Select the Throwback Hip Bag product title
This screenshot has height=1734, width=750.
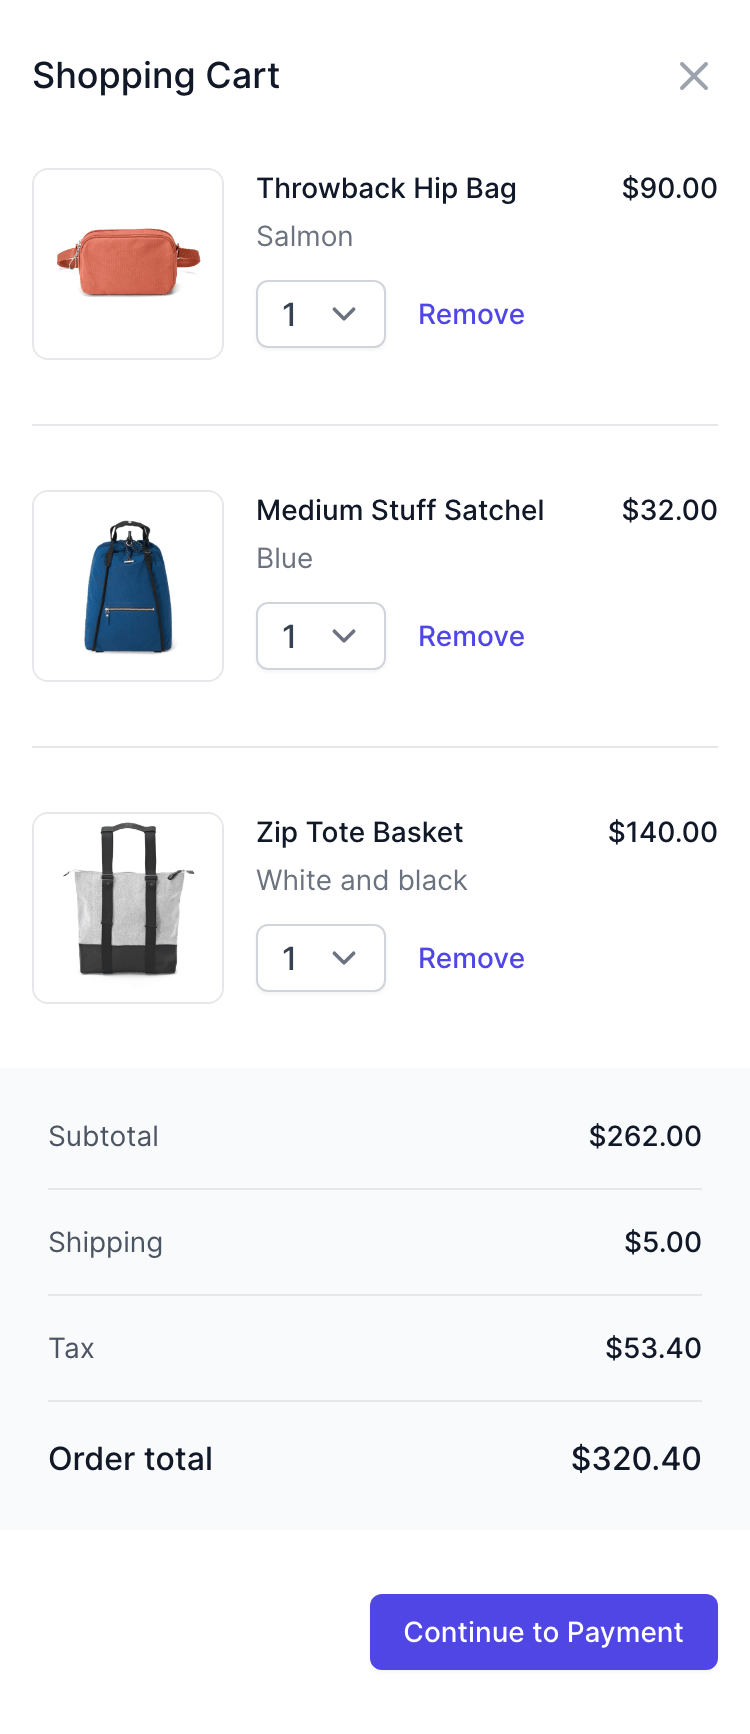[x=386, y=189]
